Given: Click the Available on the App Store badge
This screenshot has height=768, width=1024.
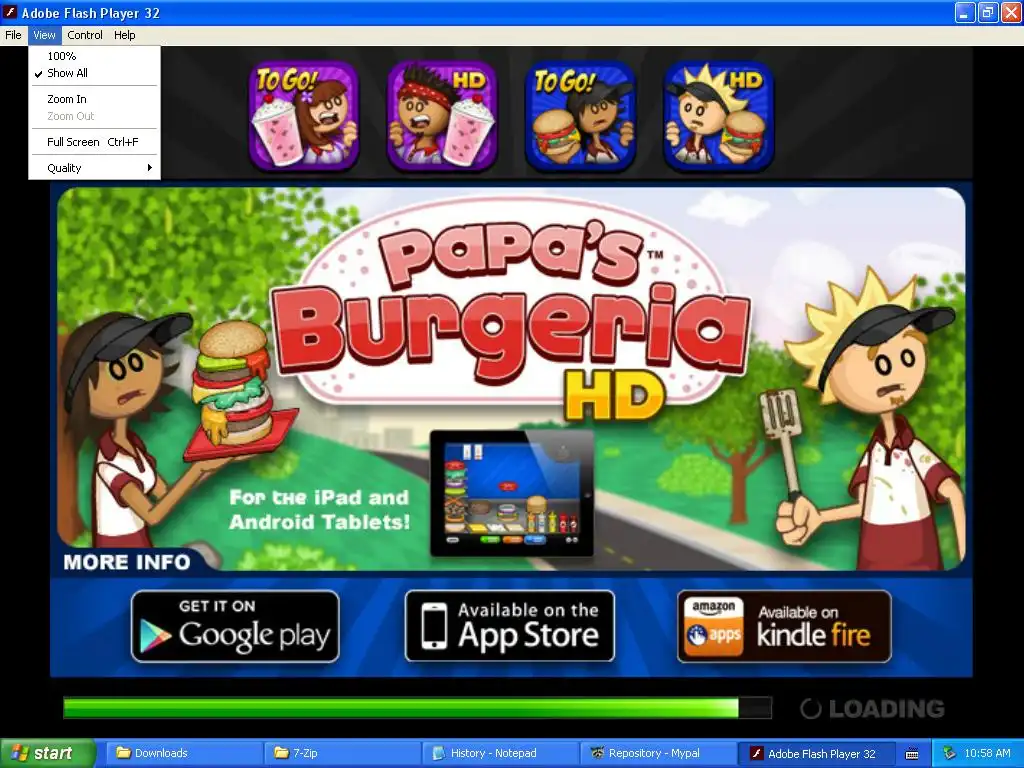Looking at the screenshot, I should pyautogui.click(x=509, y=626).
